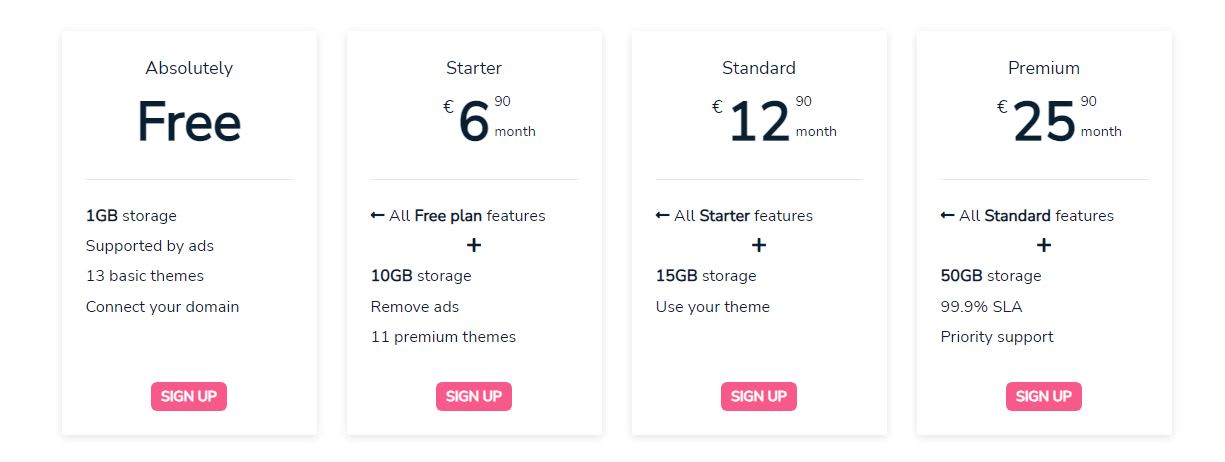The image size is (1225, 462).
Task: Click the arrow icon before All Starter features
Action: 662,216
